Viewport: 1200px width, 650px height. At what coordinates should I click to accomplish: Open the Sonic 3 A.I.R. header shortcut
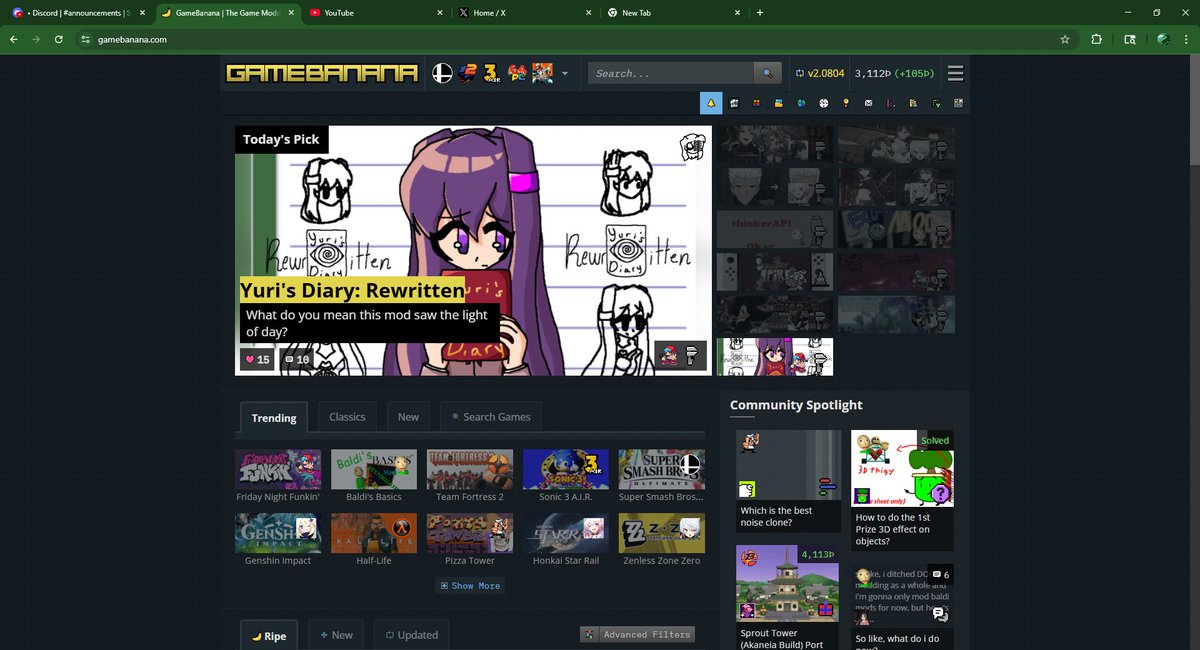[x=491, y=73]
